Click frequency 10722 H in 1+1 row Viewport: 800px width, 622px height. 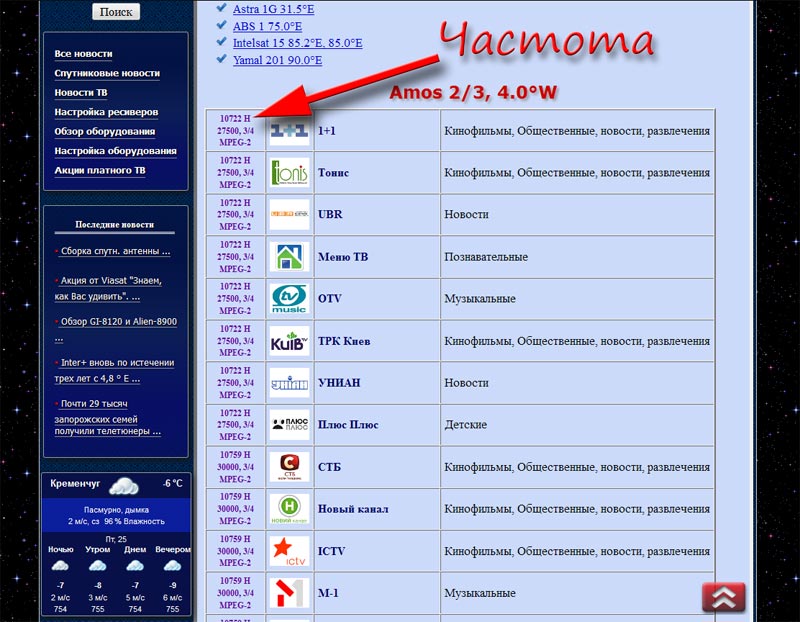(235, 119)
